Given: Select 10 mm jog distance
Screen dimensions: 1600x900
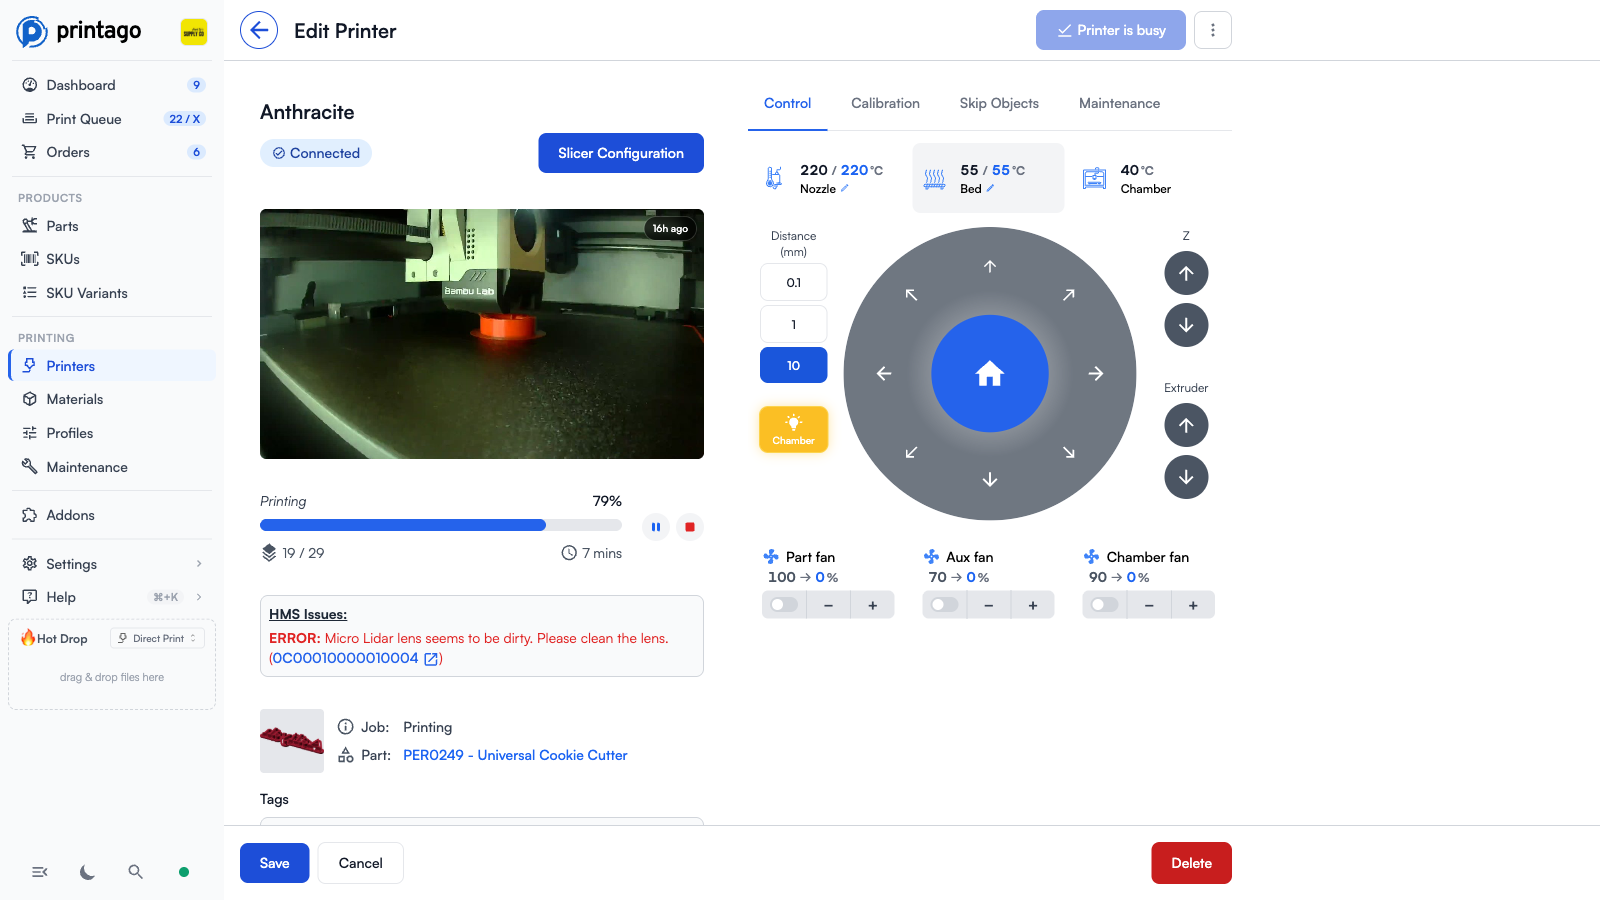Looking at the screenshot, I should [793, 365].
